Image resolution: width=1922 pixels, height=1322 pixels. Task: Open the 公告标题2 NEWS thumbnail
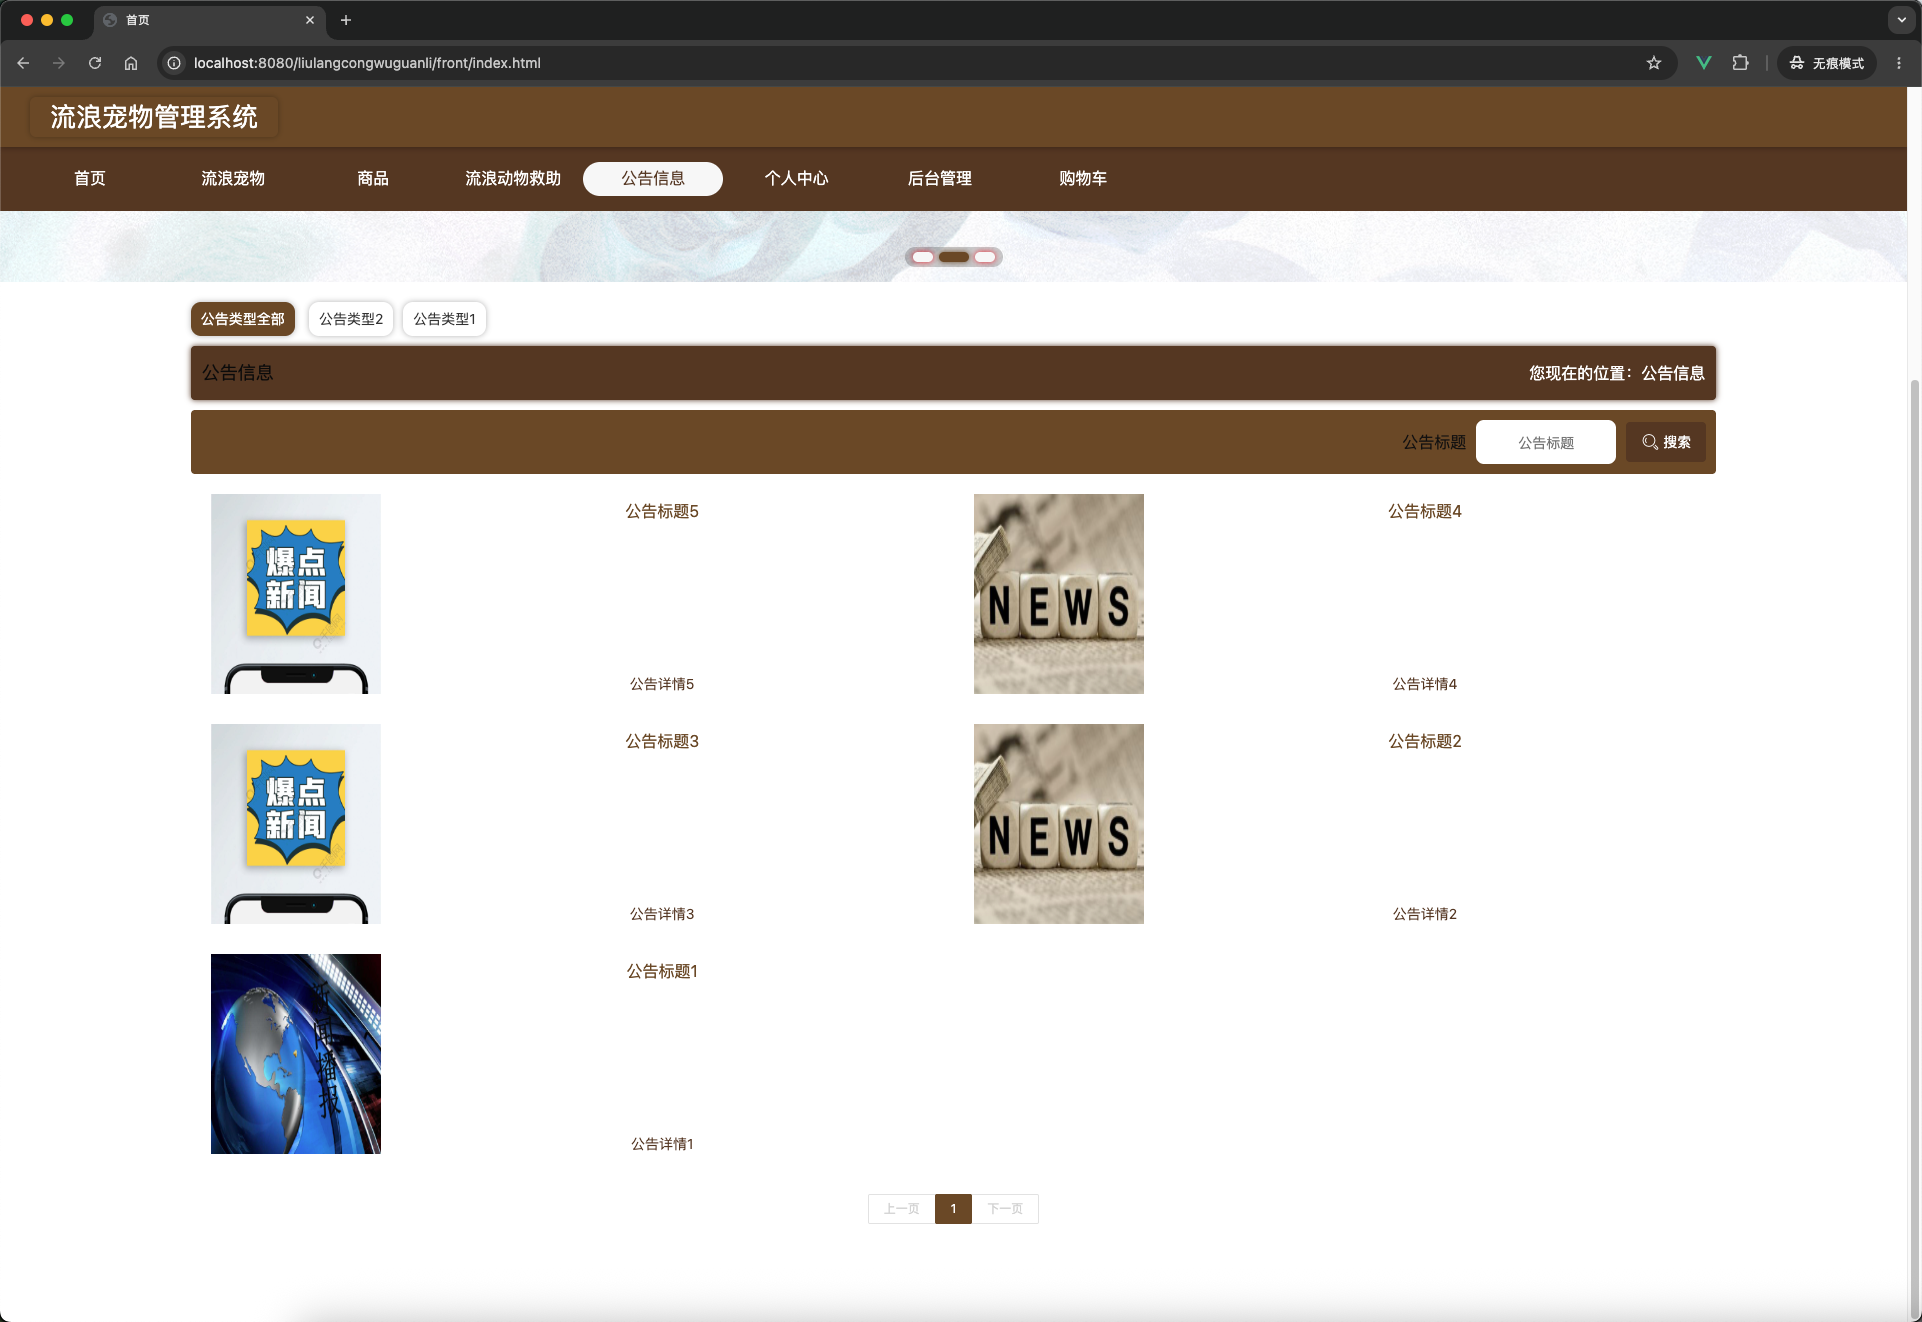1059,824
